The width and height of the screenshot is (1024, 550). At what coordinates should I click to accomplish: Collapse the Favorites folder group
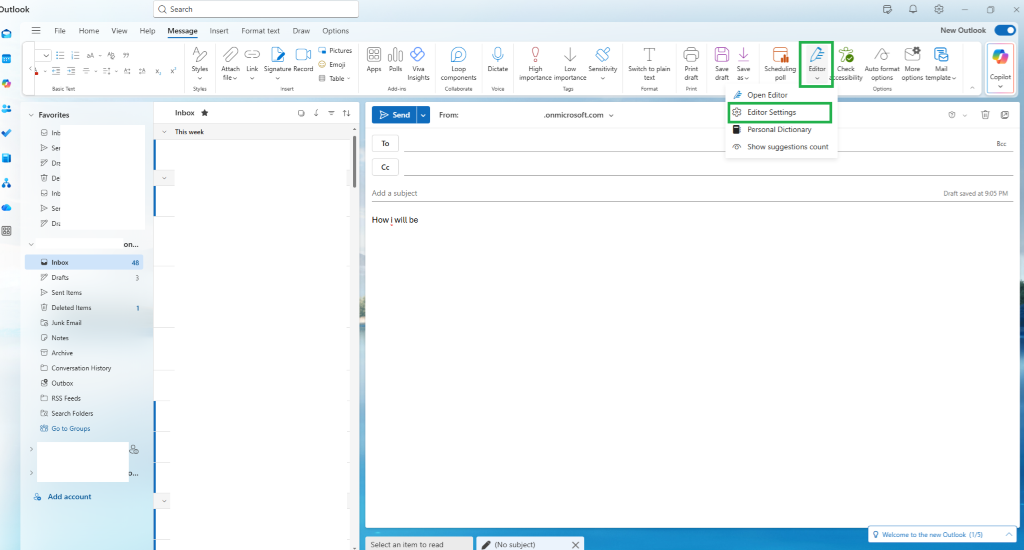coord(31,115)
